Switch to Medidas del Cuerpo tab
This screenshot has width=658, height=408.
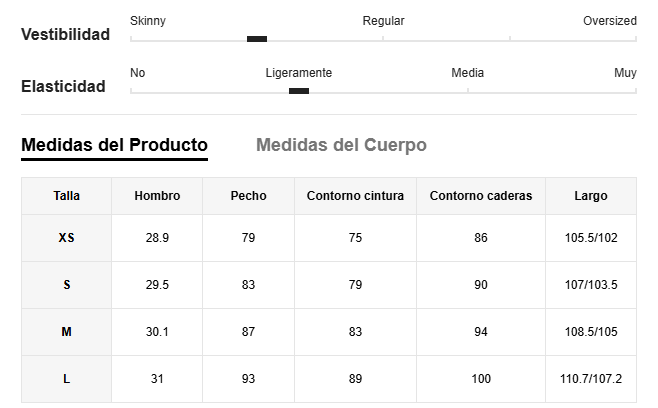coord(341,145)
